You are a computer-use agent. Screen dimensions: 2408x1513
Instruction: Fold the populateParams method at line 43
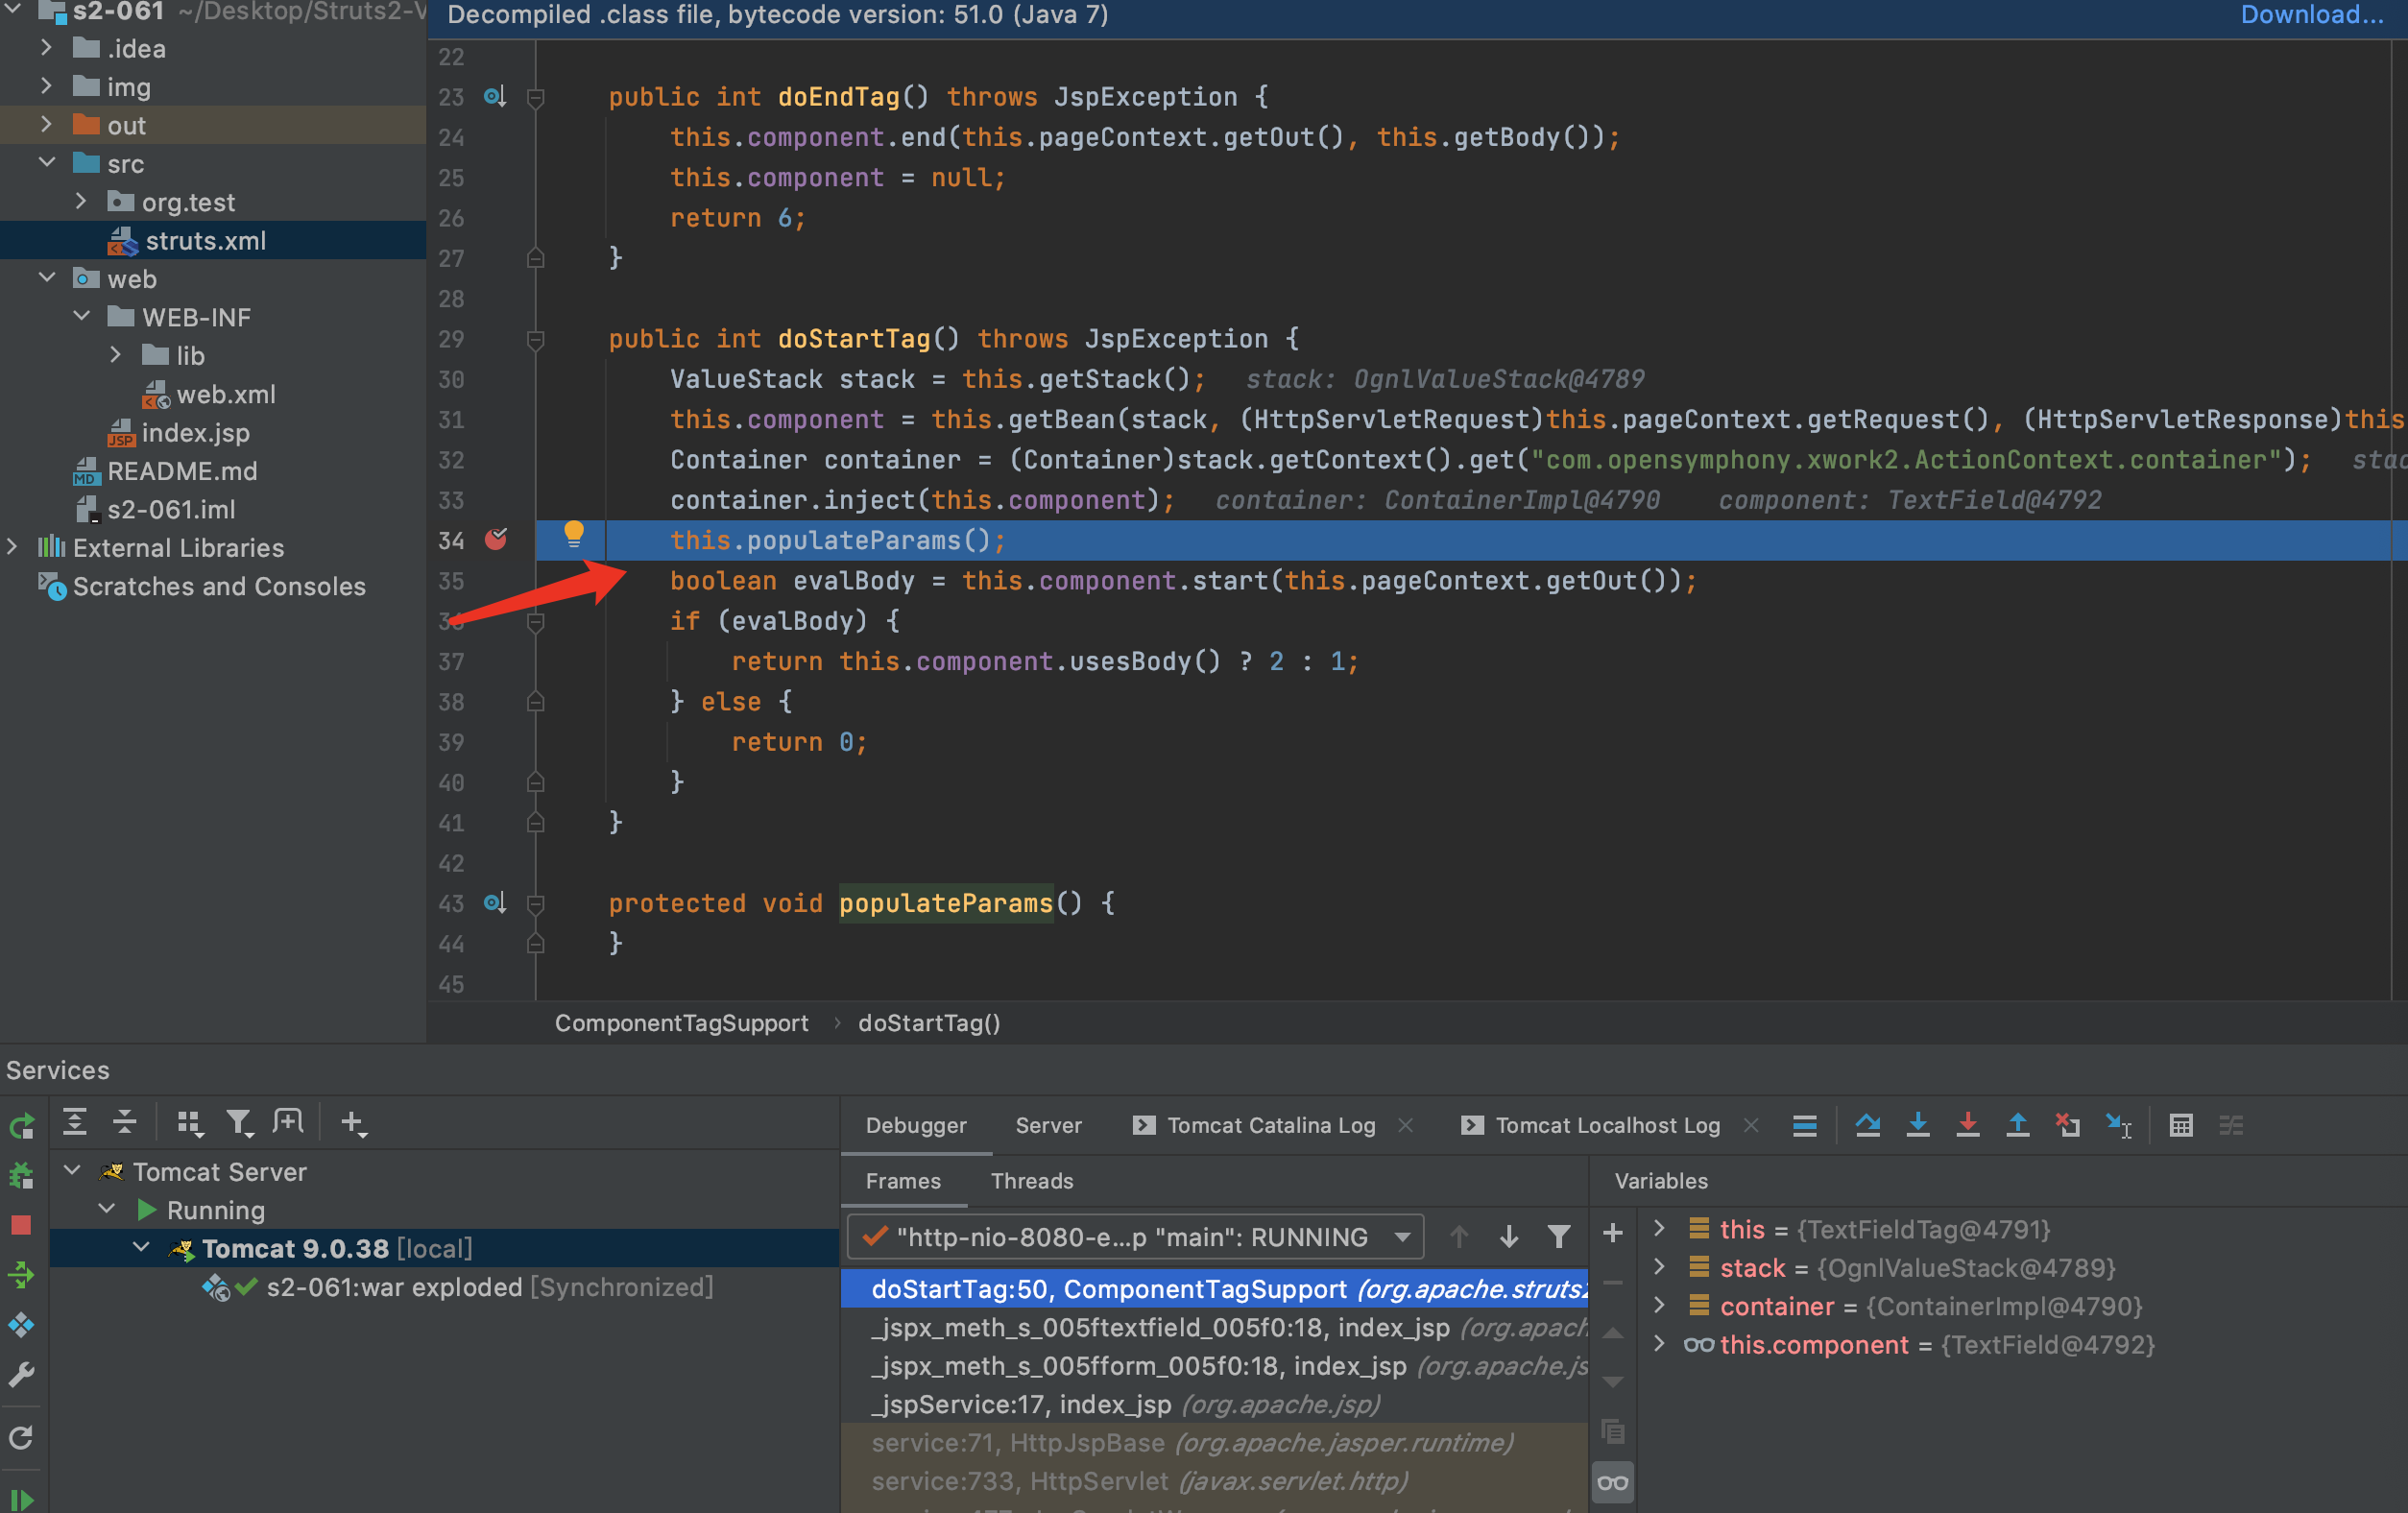pyautogui.click(x=535, y=904)
